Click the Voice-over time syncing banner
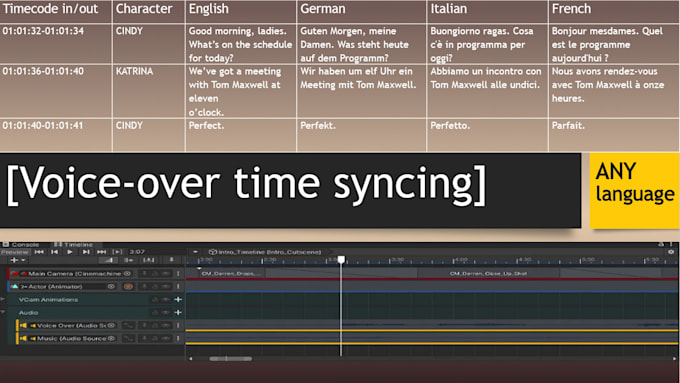Screen dimensions: 680x383 pyautogui.click(x=290, y=190)
